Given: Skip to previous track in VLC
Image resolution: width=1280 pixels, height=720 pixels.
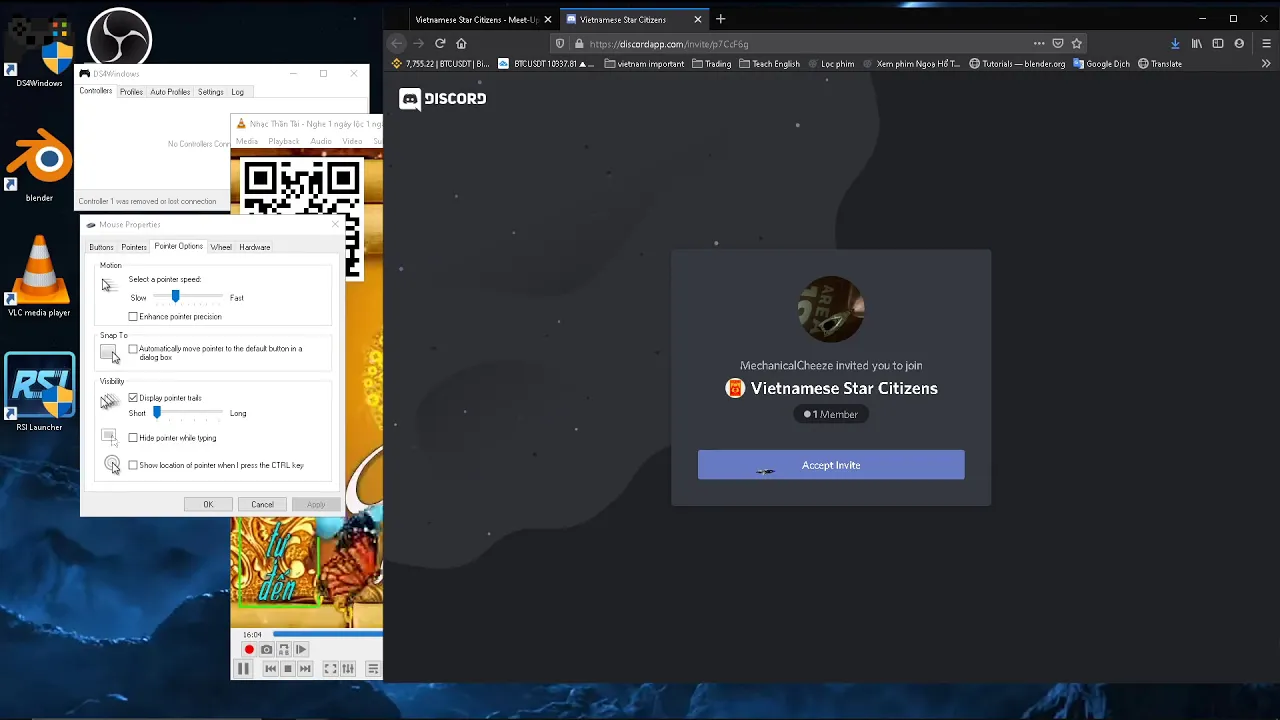Looking at the screenshot, I should coord(270,669).
